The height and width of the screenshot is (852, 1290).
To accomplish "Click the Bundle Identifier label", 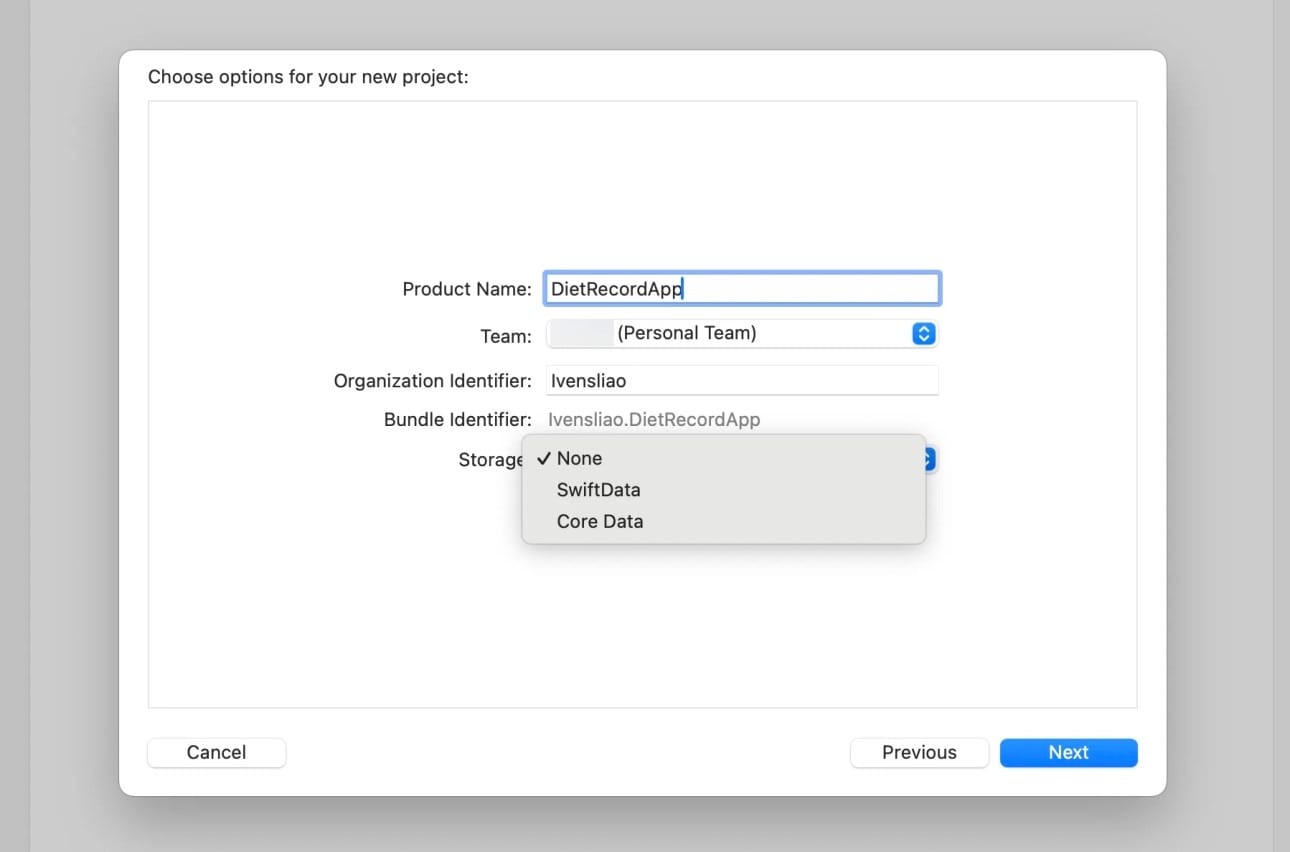I will pyautogui.click(x=457, y=420).
